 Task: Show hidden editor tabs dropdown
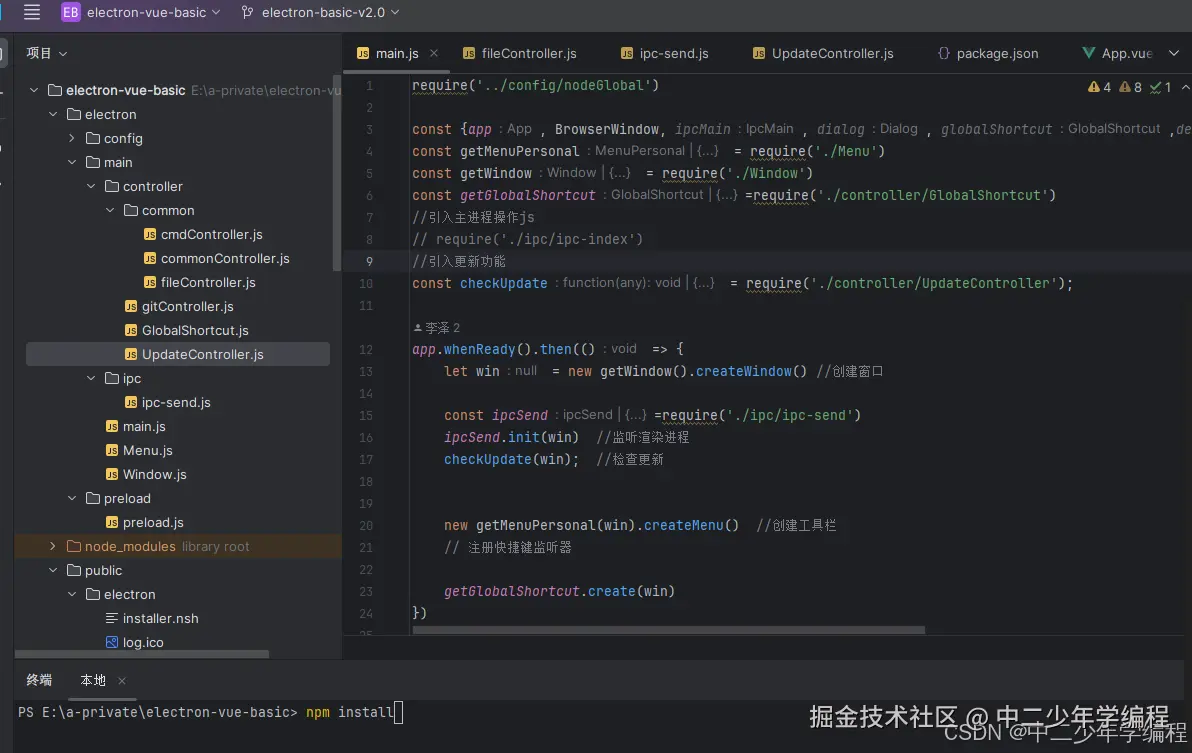point(1174,53)
